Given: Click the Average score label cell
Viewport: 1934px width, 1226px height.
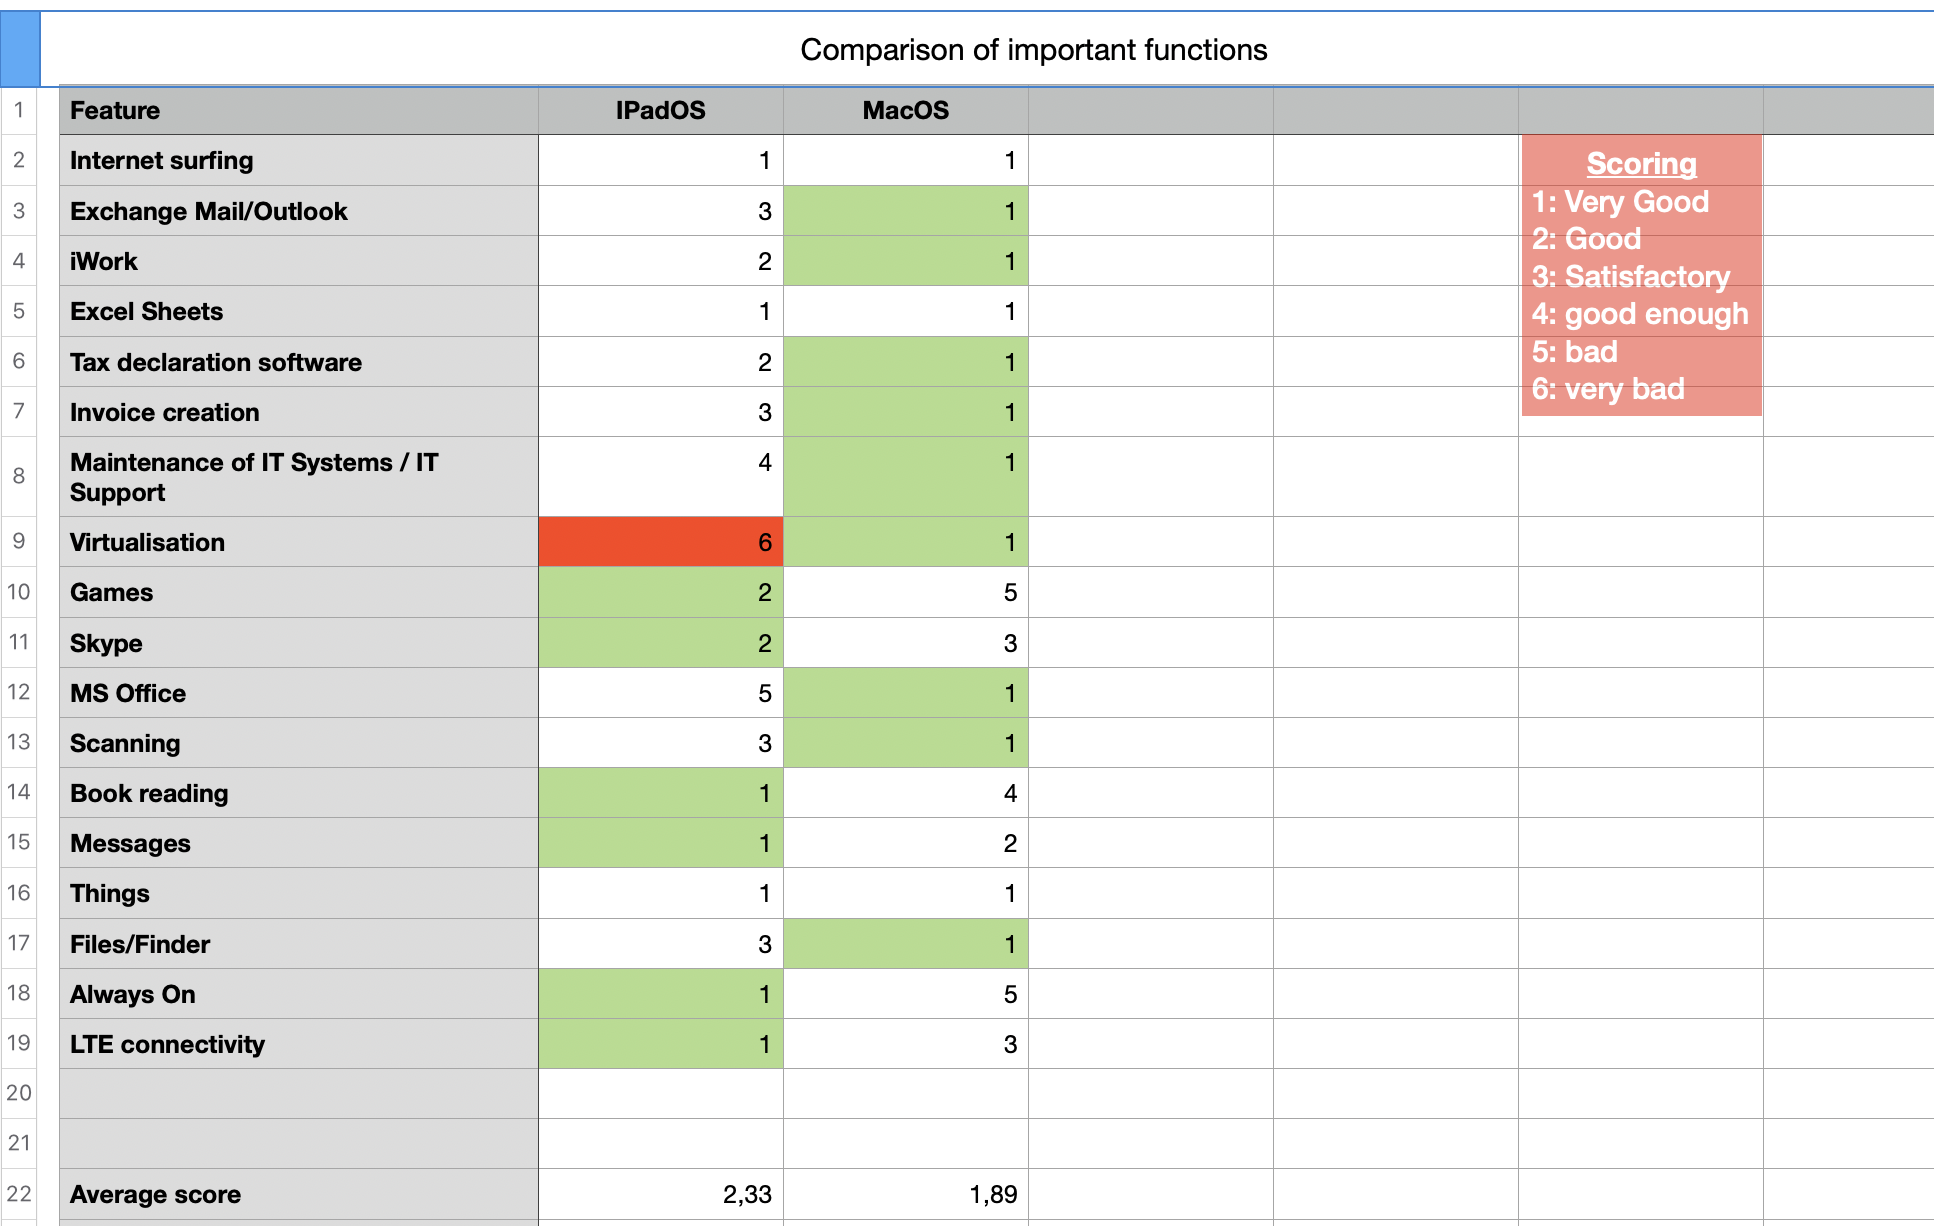Looking at the screenshot, I should click(x=298, y=1194).
